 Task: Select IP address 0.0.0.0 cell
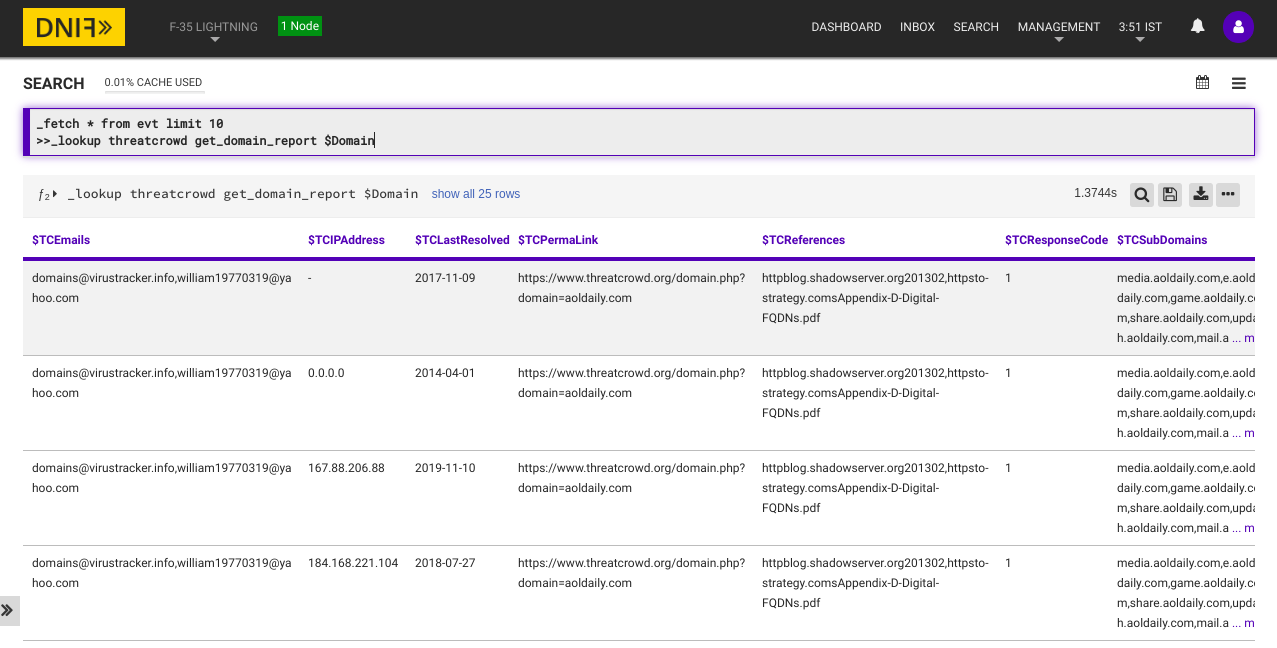(x=326, y=373)
